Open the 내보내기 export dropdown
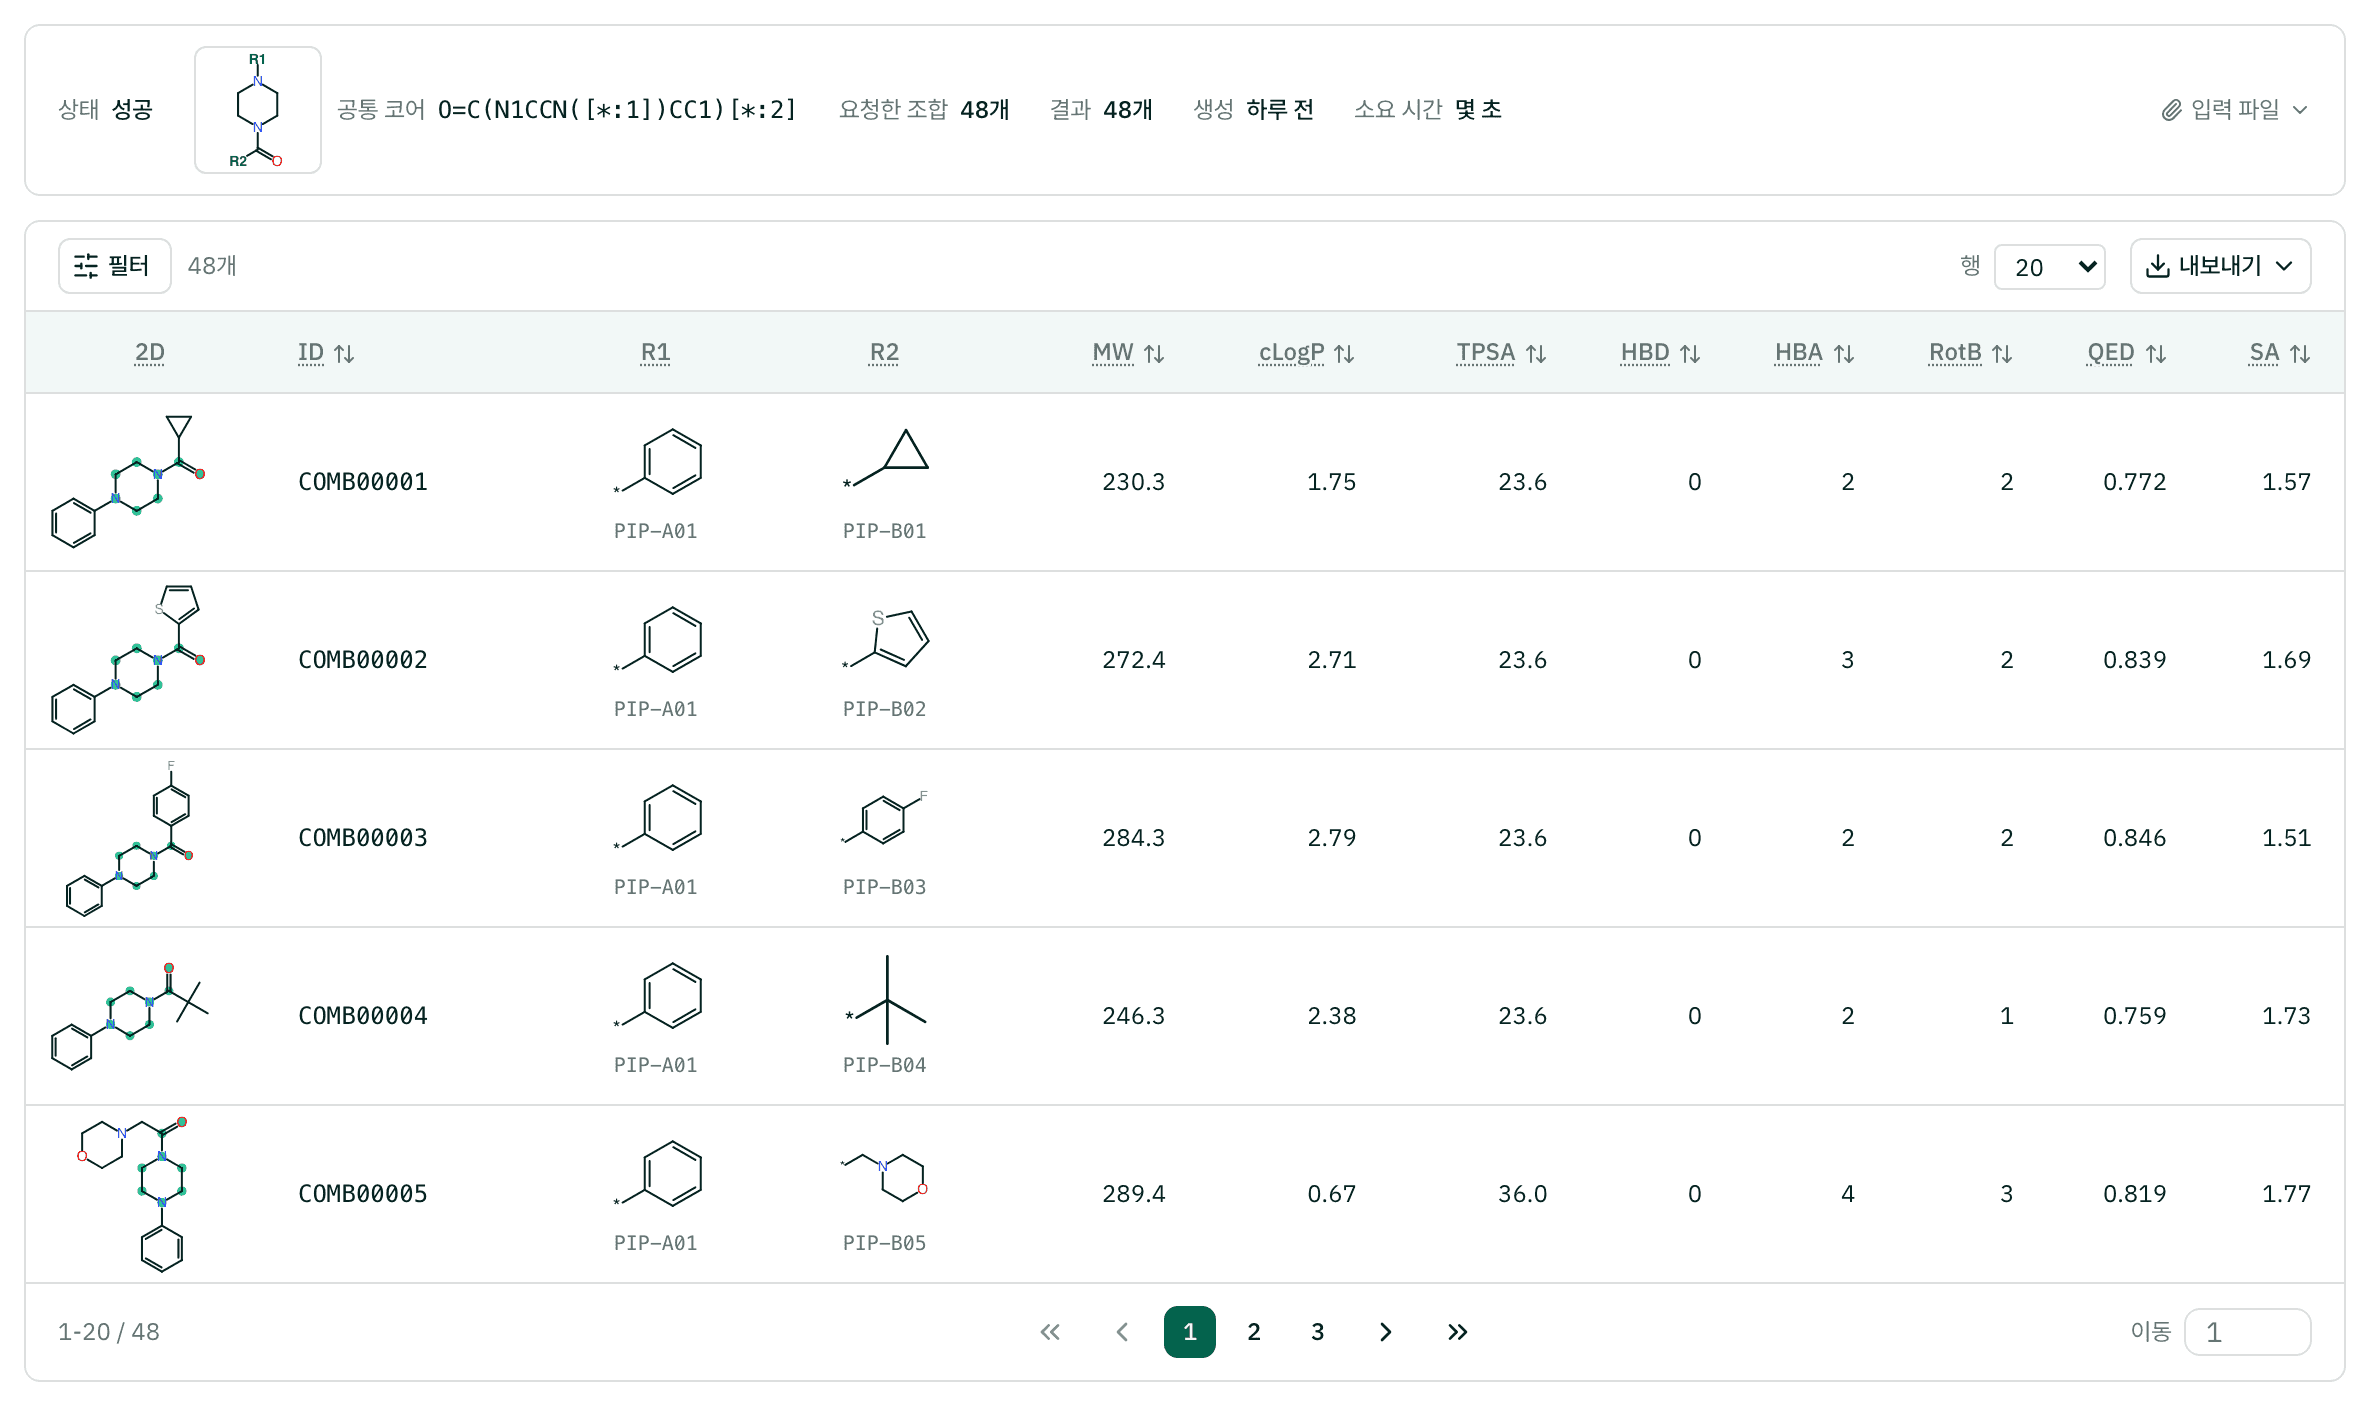 click(2220, 266)
